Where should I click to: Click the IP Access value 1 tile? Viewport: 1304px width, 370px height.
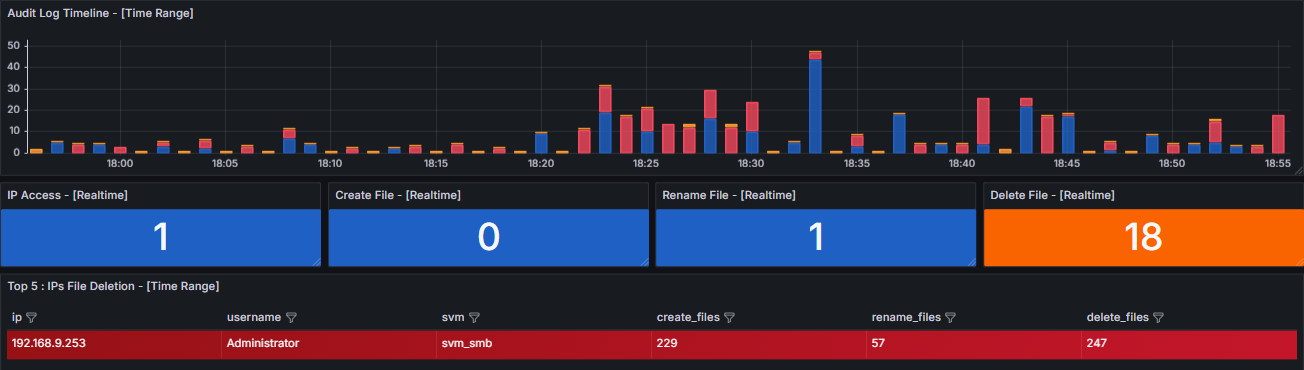point(161,237)
